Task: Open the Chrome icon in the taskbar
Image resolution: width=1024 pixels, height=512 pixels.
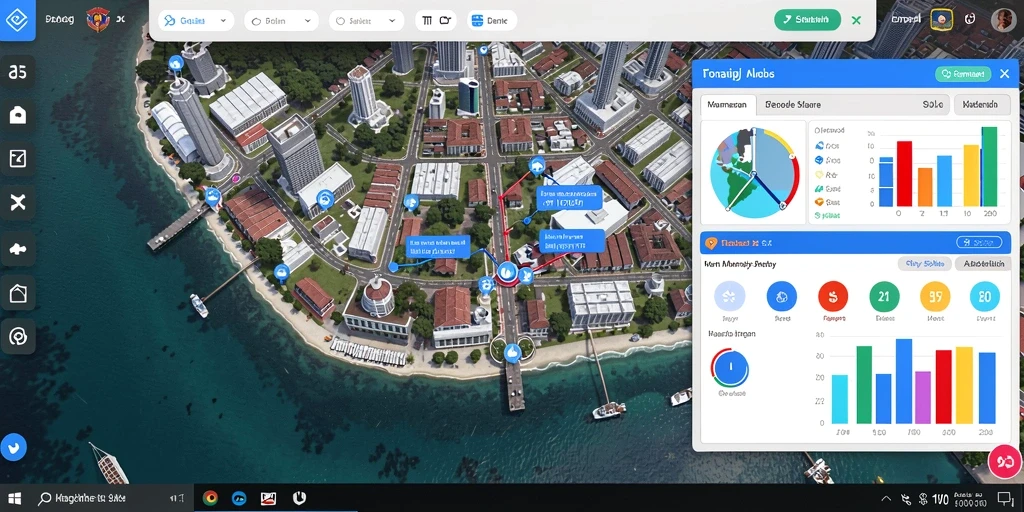Action: pos(210,498)
